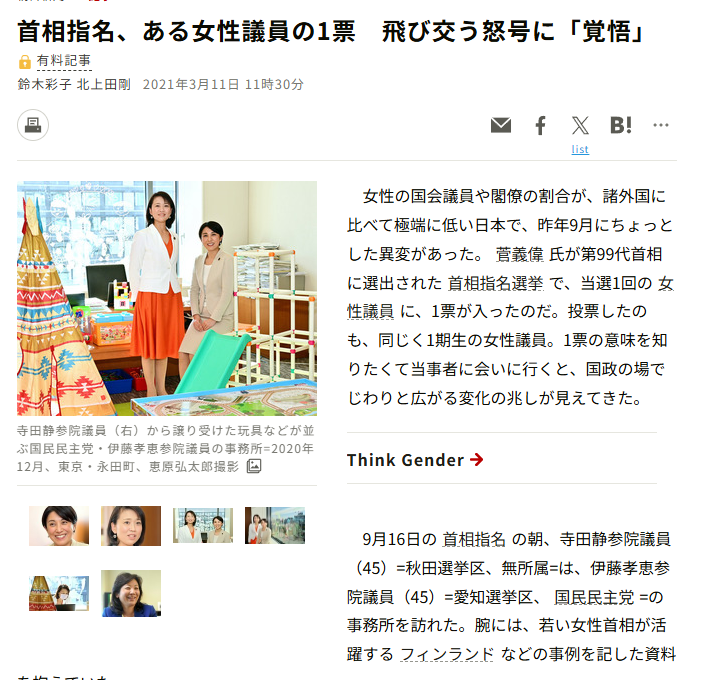The width and height of the screenshot is (728, 680).
Task: Open the more share options ellipsis
Action: 661,125
